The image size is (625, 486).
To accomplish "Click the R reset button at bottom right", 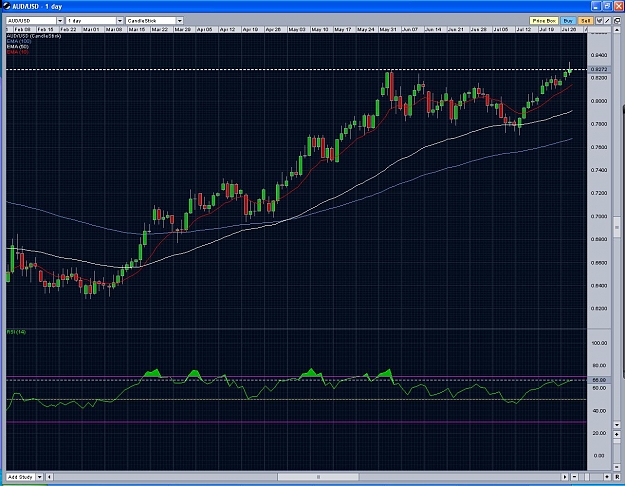I will pos(617,477).
